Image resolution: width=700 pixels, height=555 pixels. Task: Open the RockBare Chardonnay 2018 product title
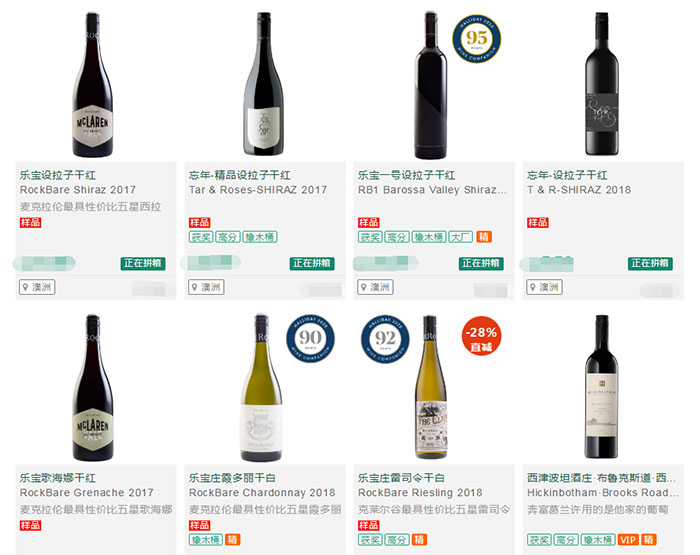tap(262, 492)
